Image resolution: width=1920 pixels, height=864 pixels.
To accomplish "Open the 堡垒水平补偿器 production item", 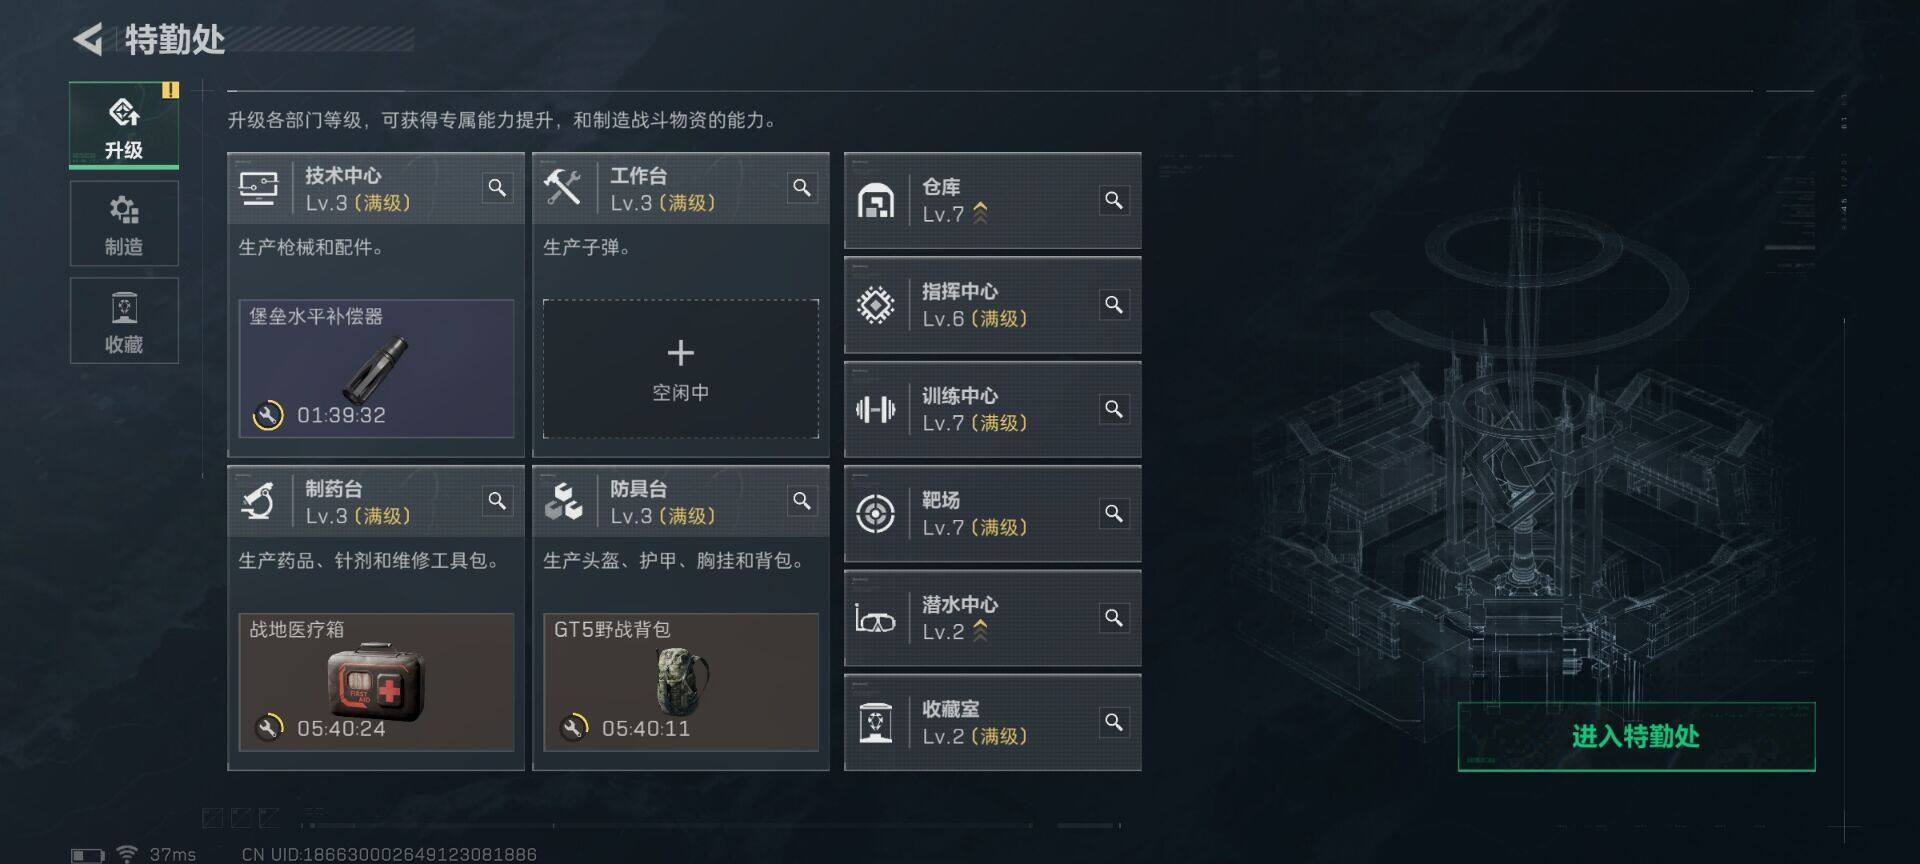I will point(376,369).
